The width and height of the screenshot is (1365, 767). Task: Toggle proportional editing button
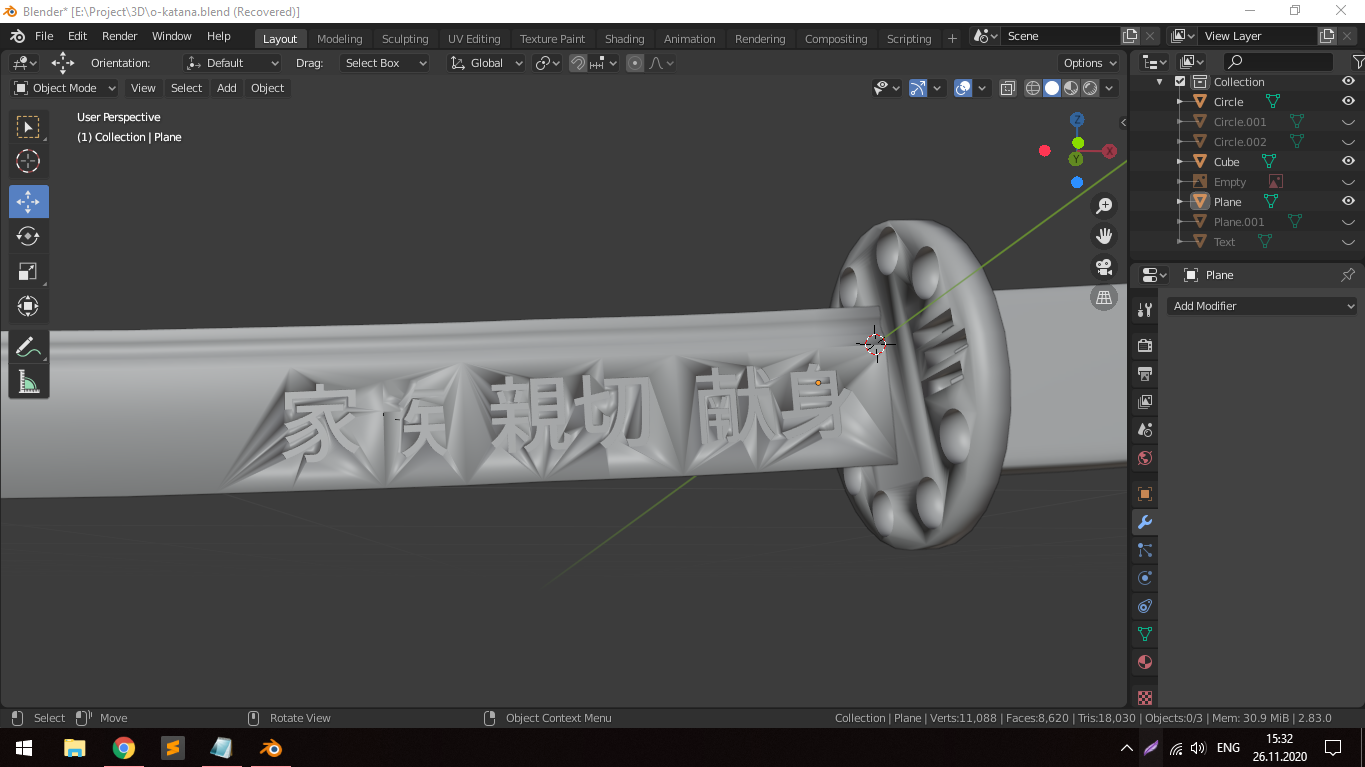635,63
